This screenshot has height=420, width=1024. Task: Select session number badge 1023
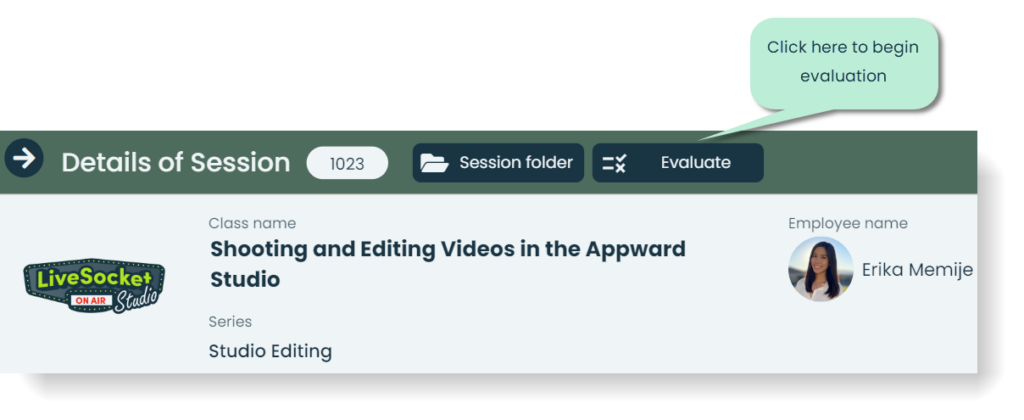coord(347,163)
